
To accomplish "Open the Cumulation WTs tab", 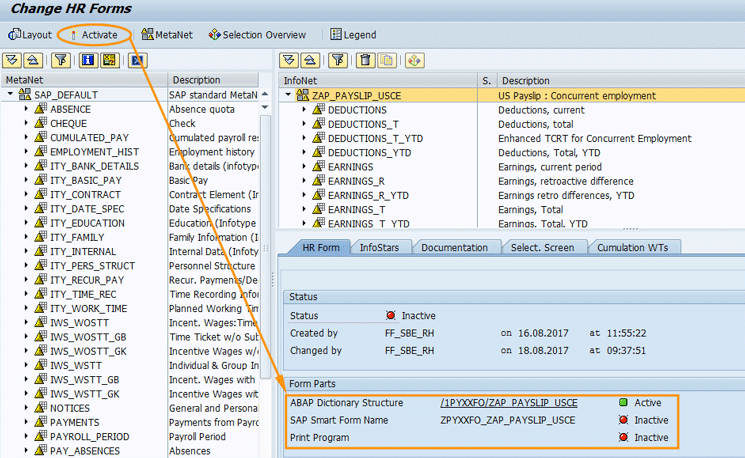I will [634, 247].
